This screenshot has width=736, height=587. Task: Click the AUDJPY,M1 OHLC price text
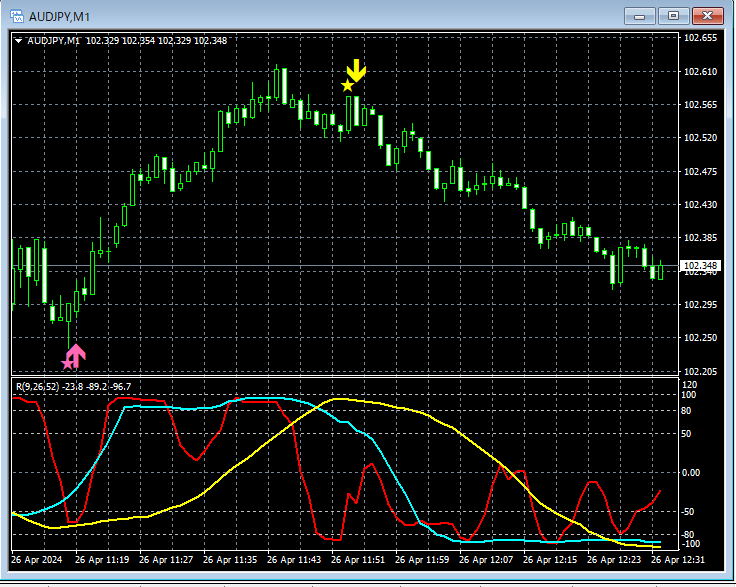click(156, 40)
